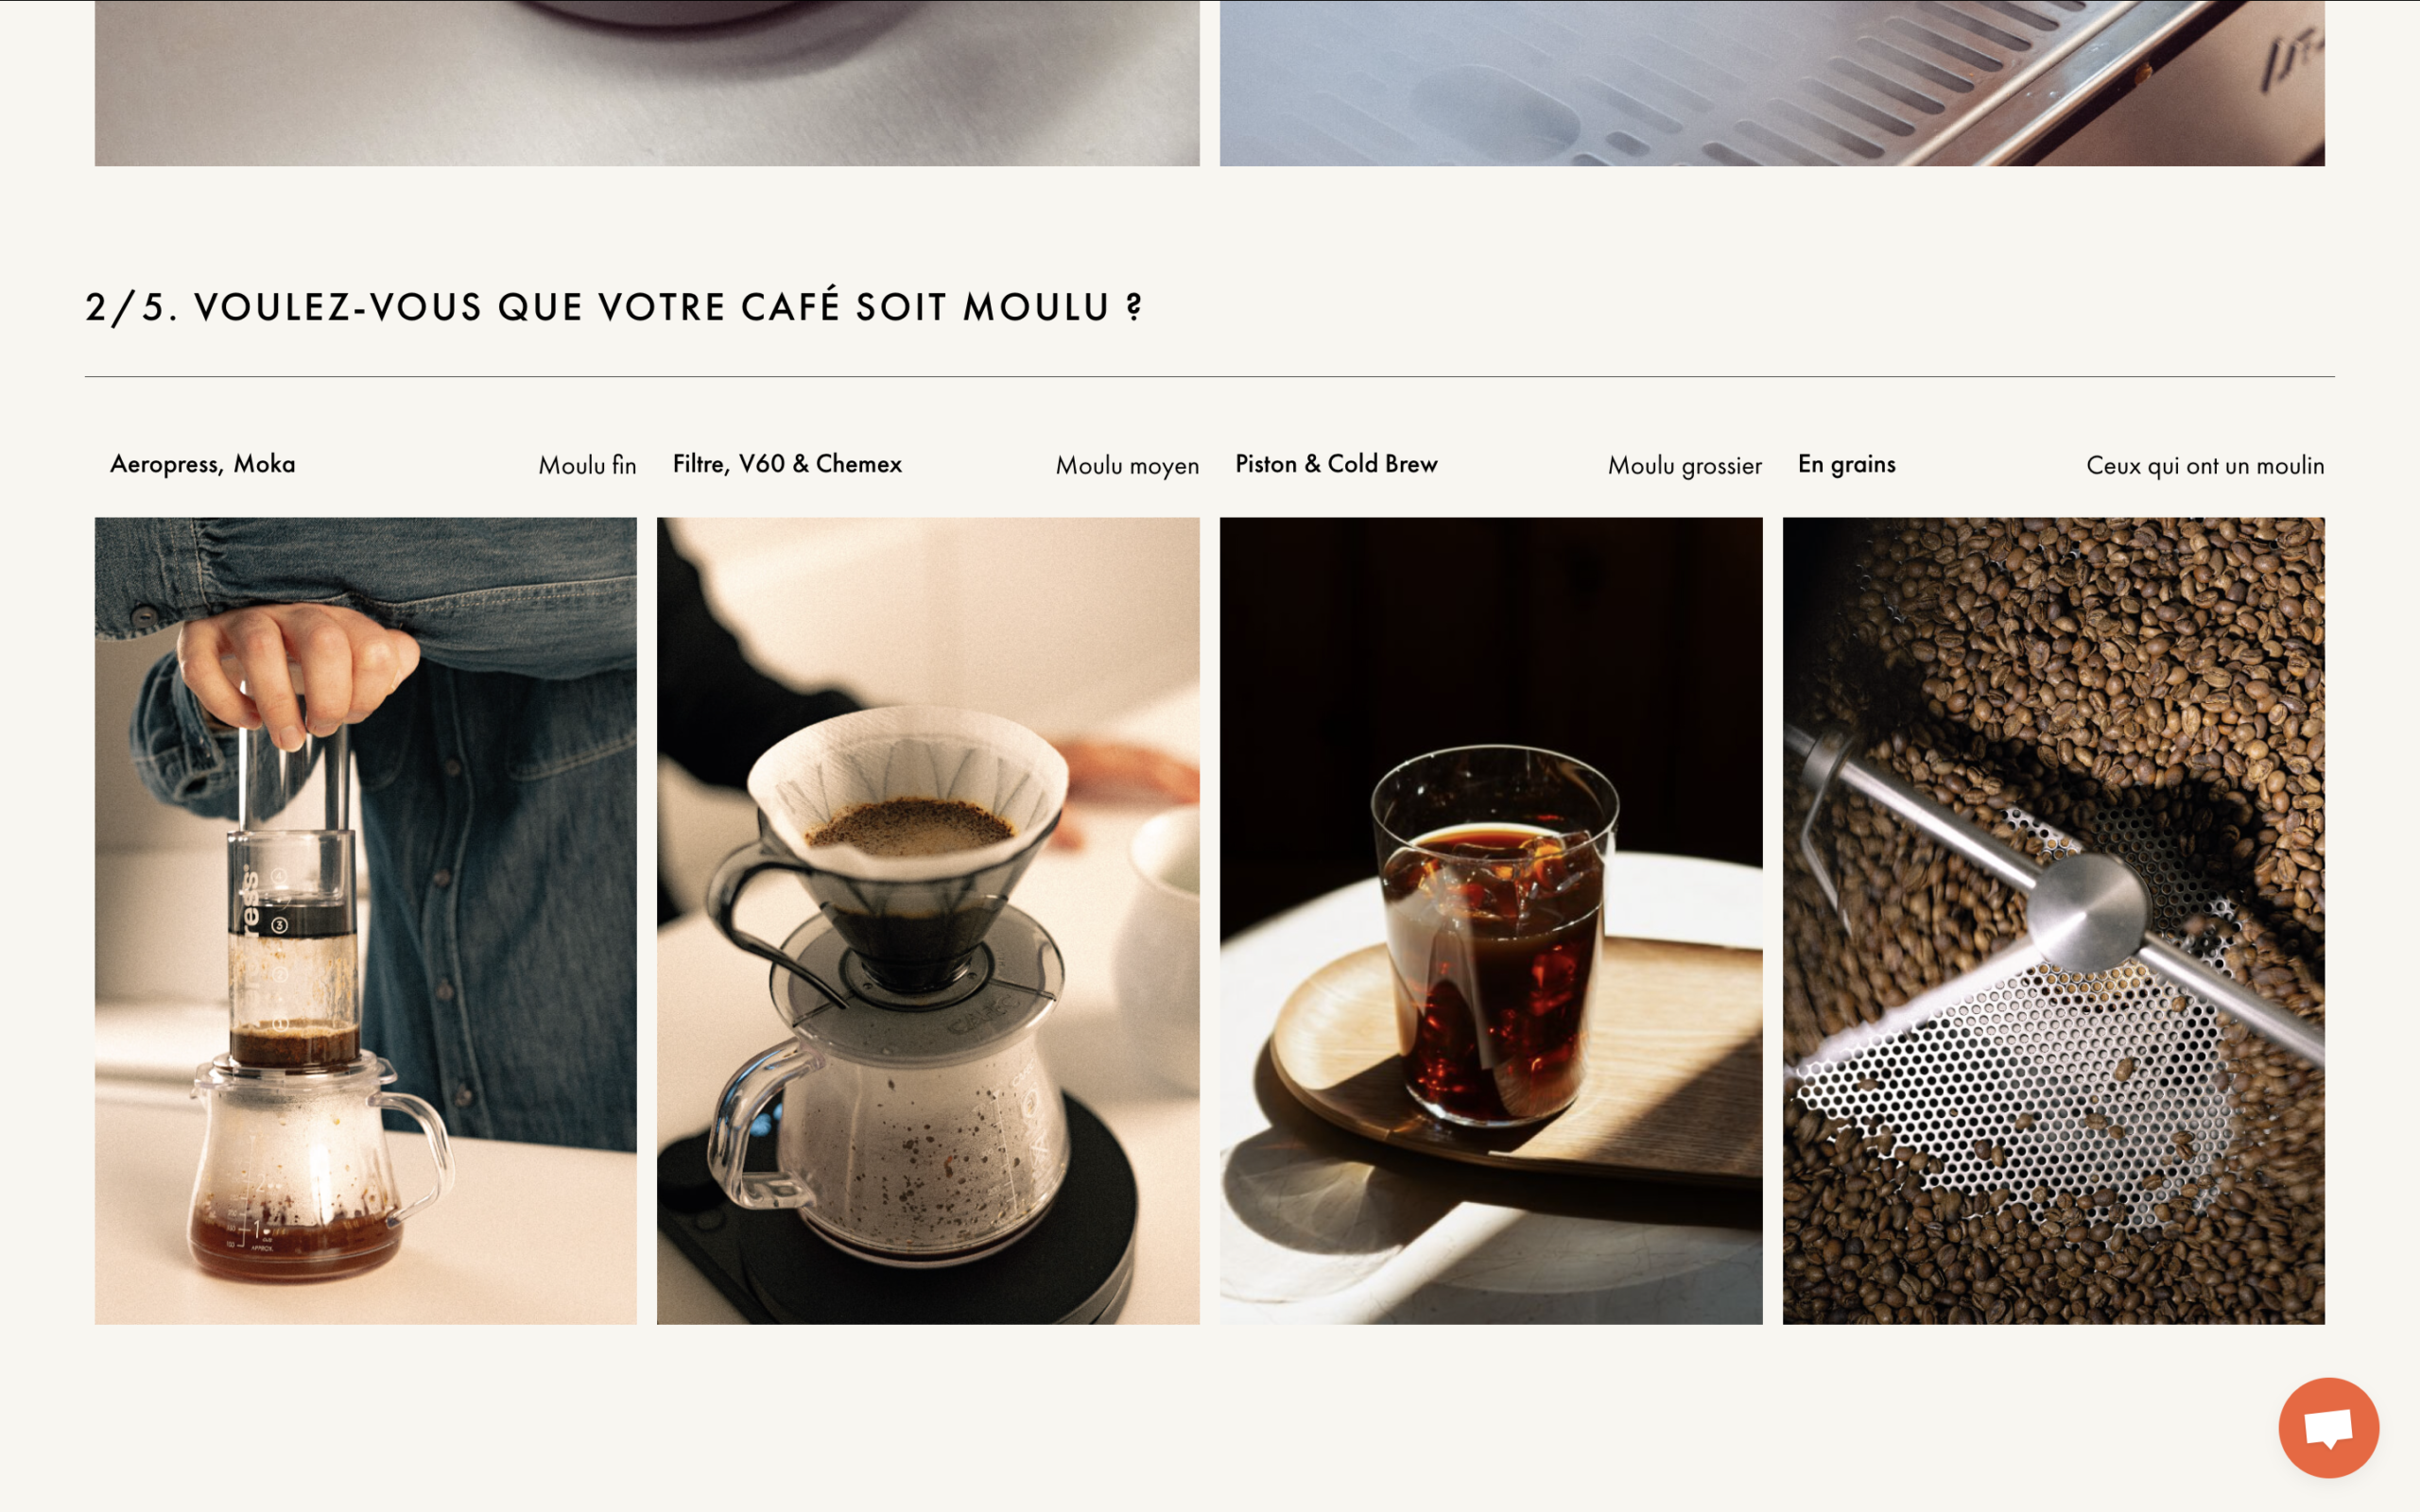Open the orange chat bubble widget
The image size is (2420, 1512).
2328,1427
